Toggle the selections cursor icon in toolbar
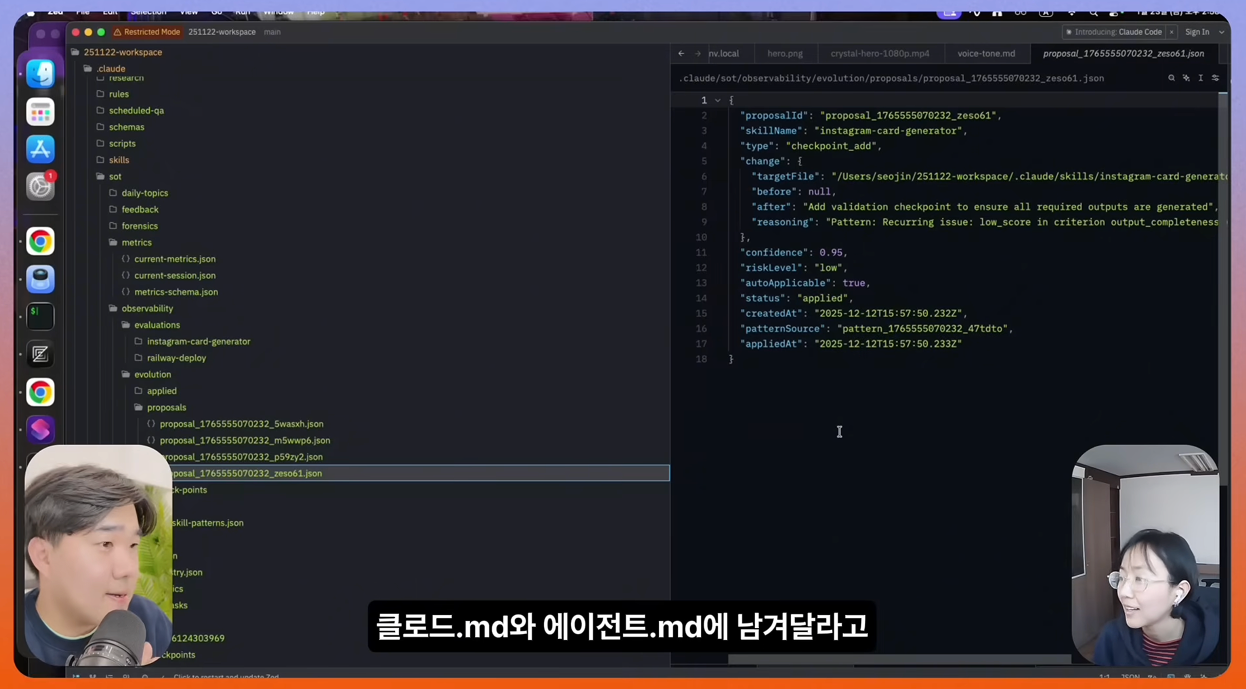The height and width of the screenshot is (689, 1246). pyautogui.click(x=1201, y=78)
